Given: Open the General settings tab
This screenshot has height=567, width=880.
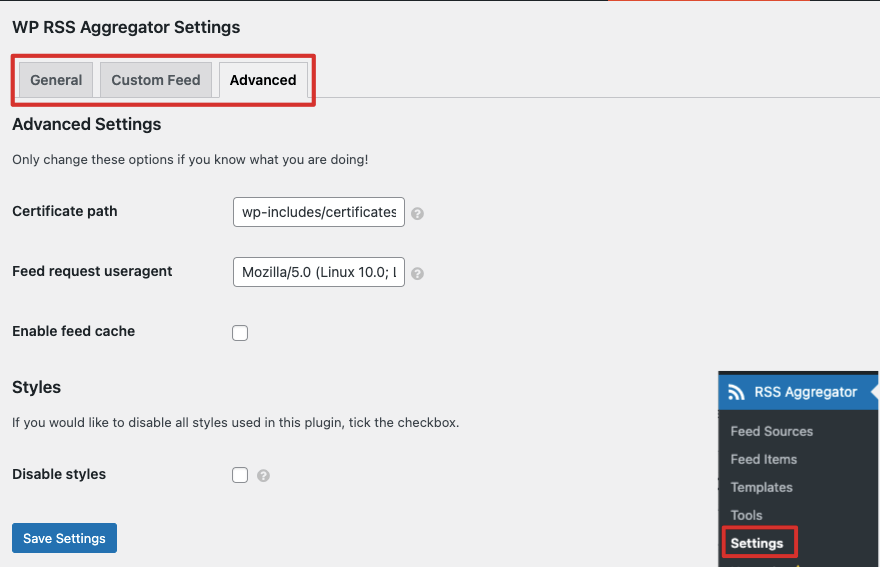Looking at the screenshot, I should coord(56,80).
